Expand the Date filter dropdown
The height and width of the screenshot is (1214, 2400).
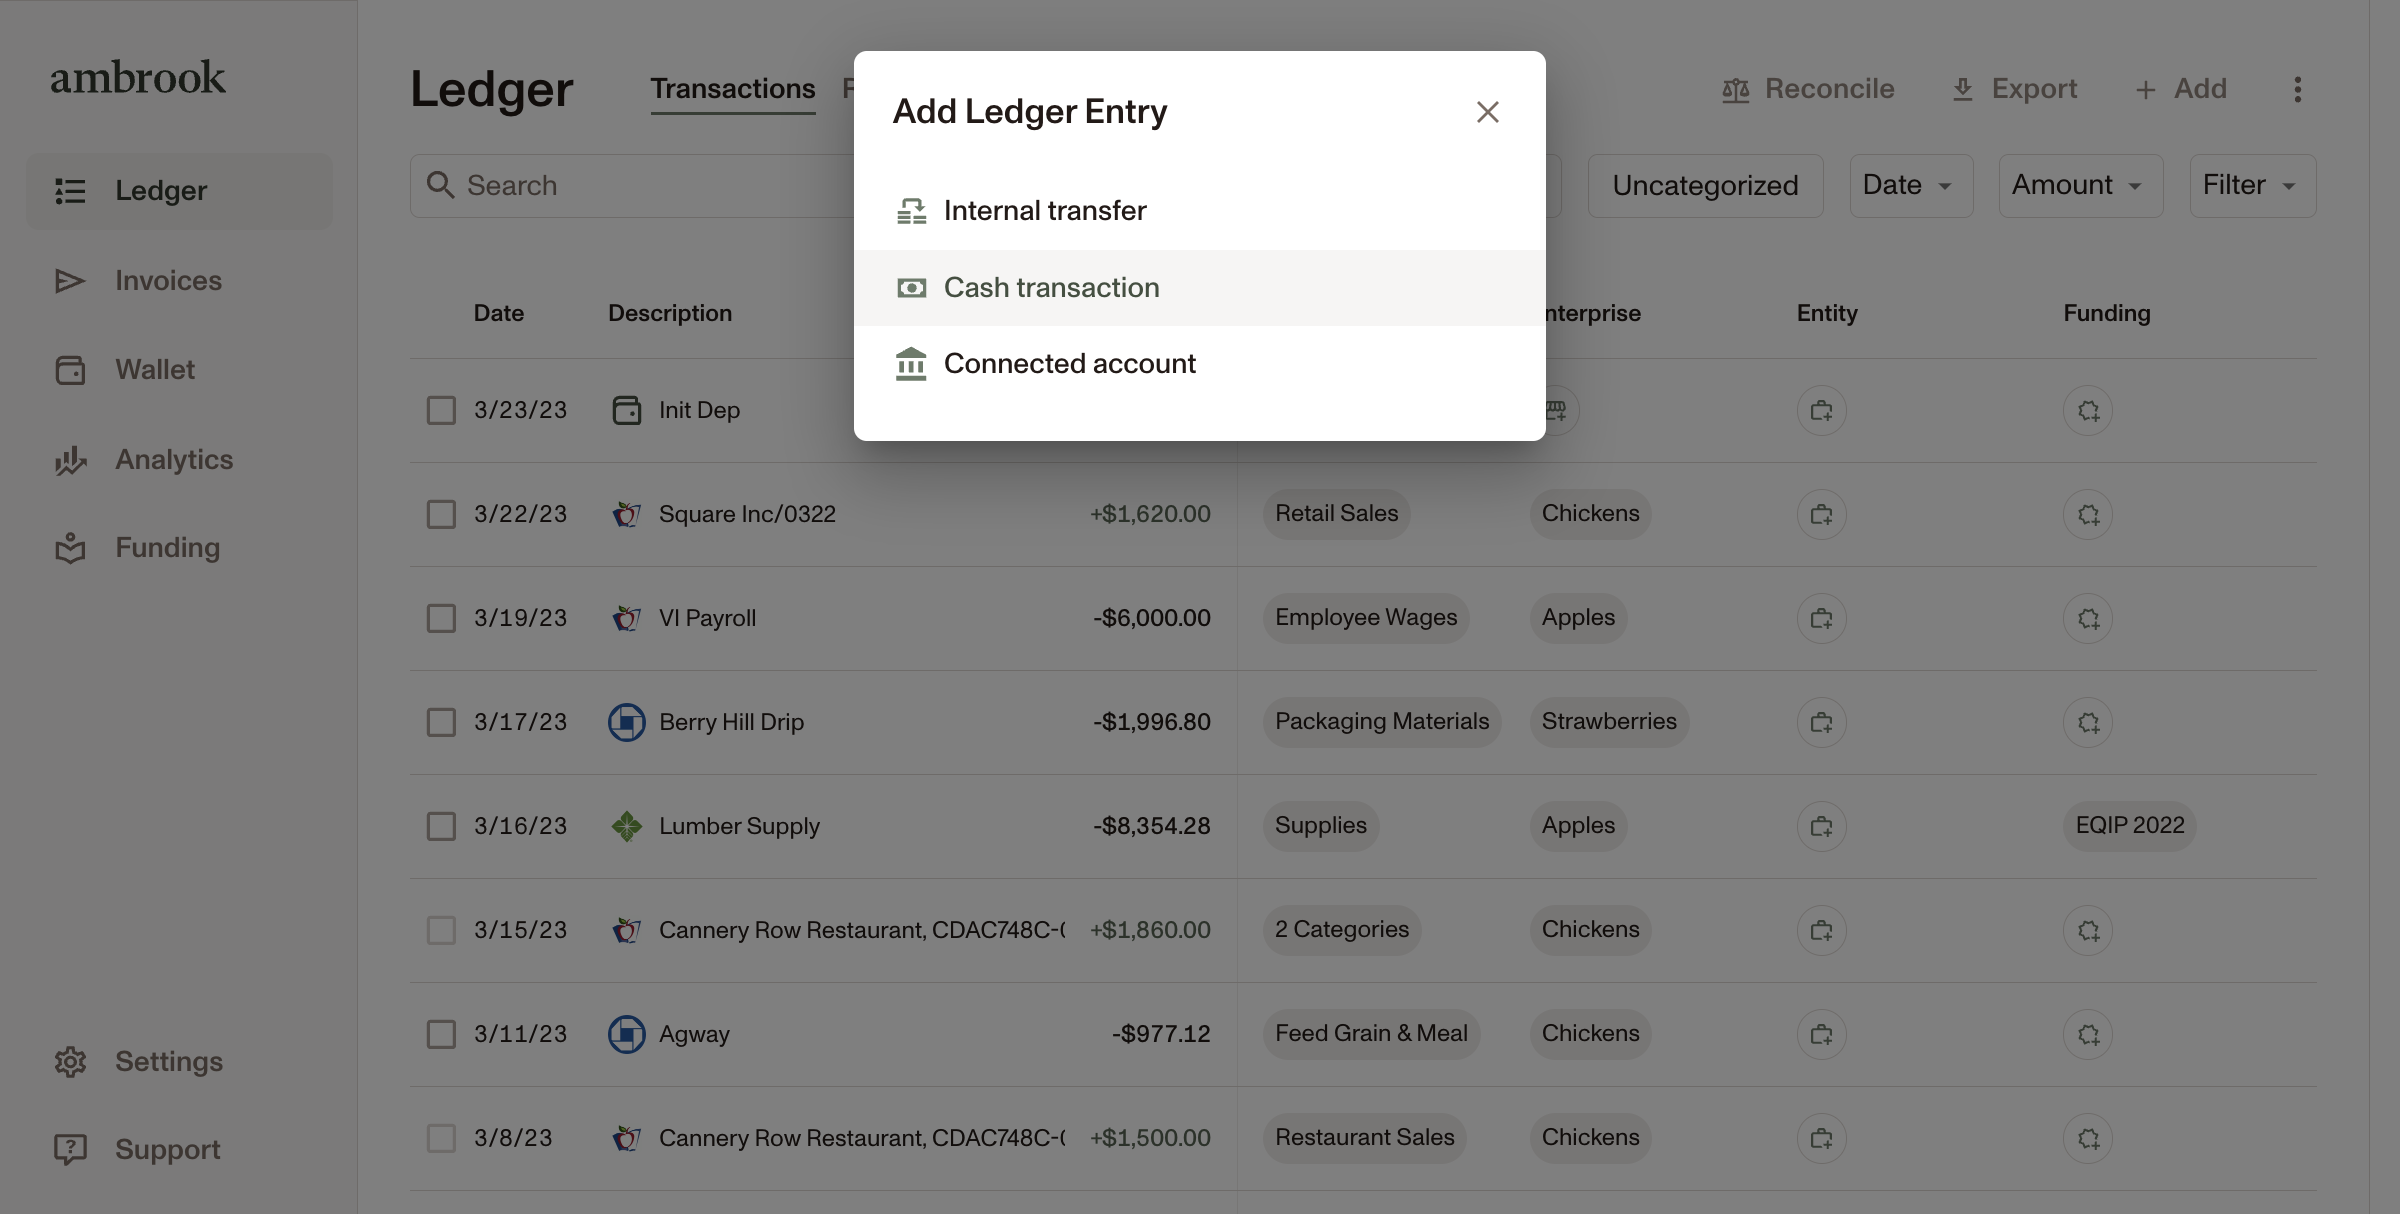pos(1911,186)
